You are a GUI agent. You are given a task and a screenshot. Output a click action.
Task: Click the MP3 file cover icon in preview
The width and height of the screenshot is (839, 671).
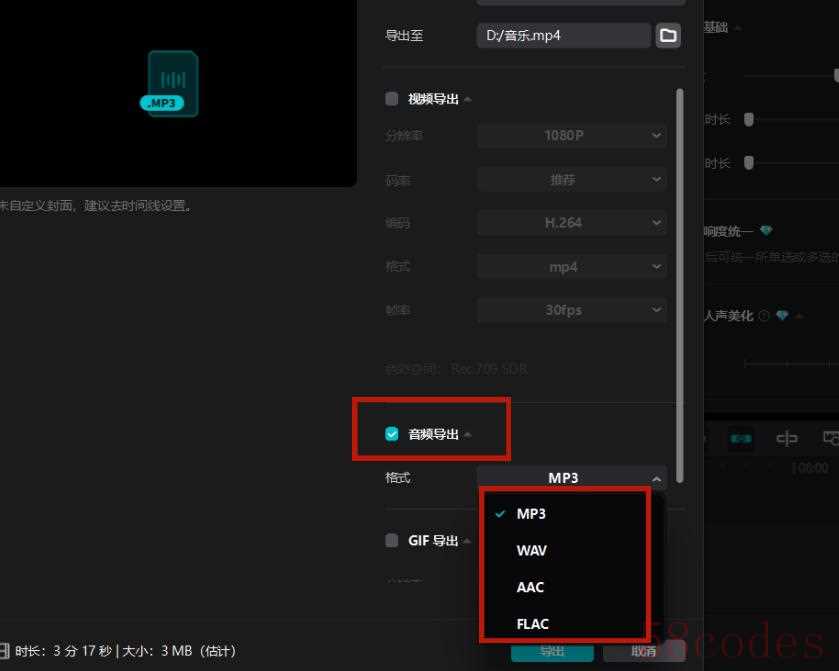[x=172, y=84]
